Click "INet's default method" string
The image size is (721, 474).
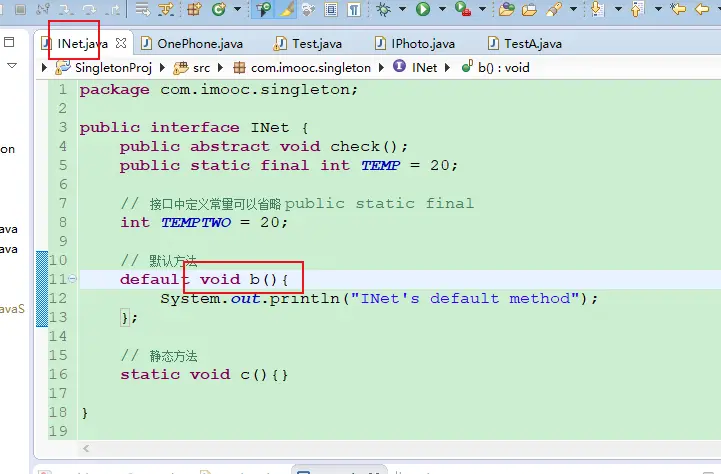(464, 298)
